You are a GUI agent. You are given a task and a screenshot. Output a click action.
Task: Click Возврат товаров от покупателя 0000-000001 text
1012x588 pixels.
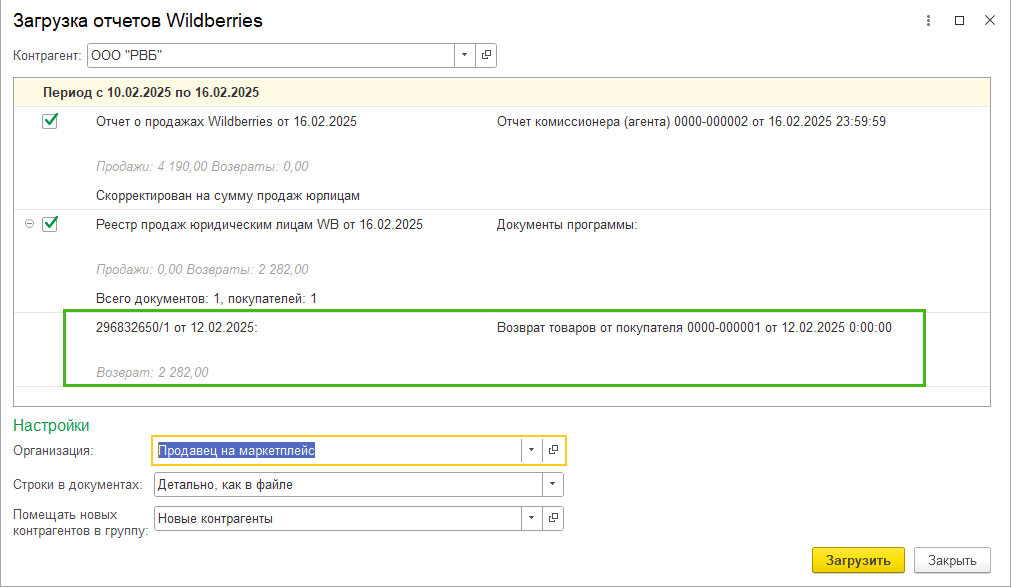[x=694, y=328]
